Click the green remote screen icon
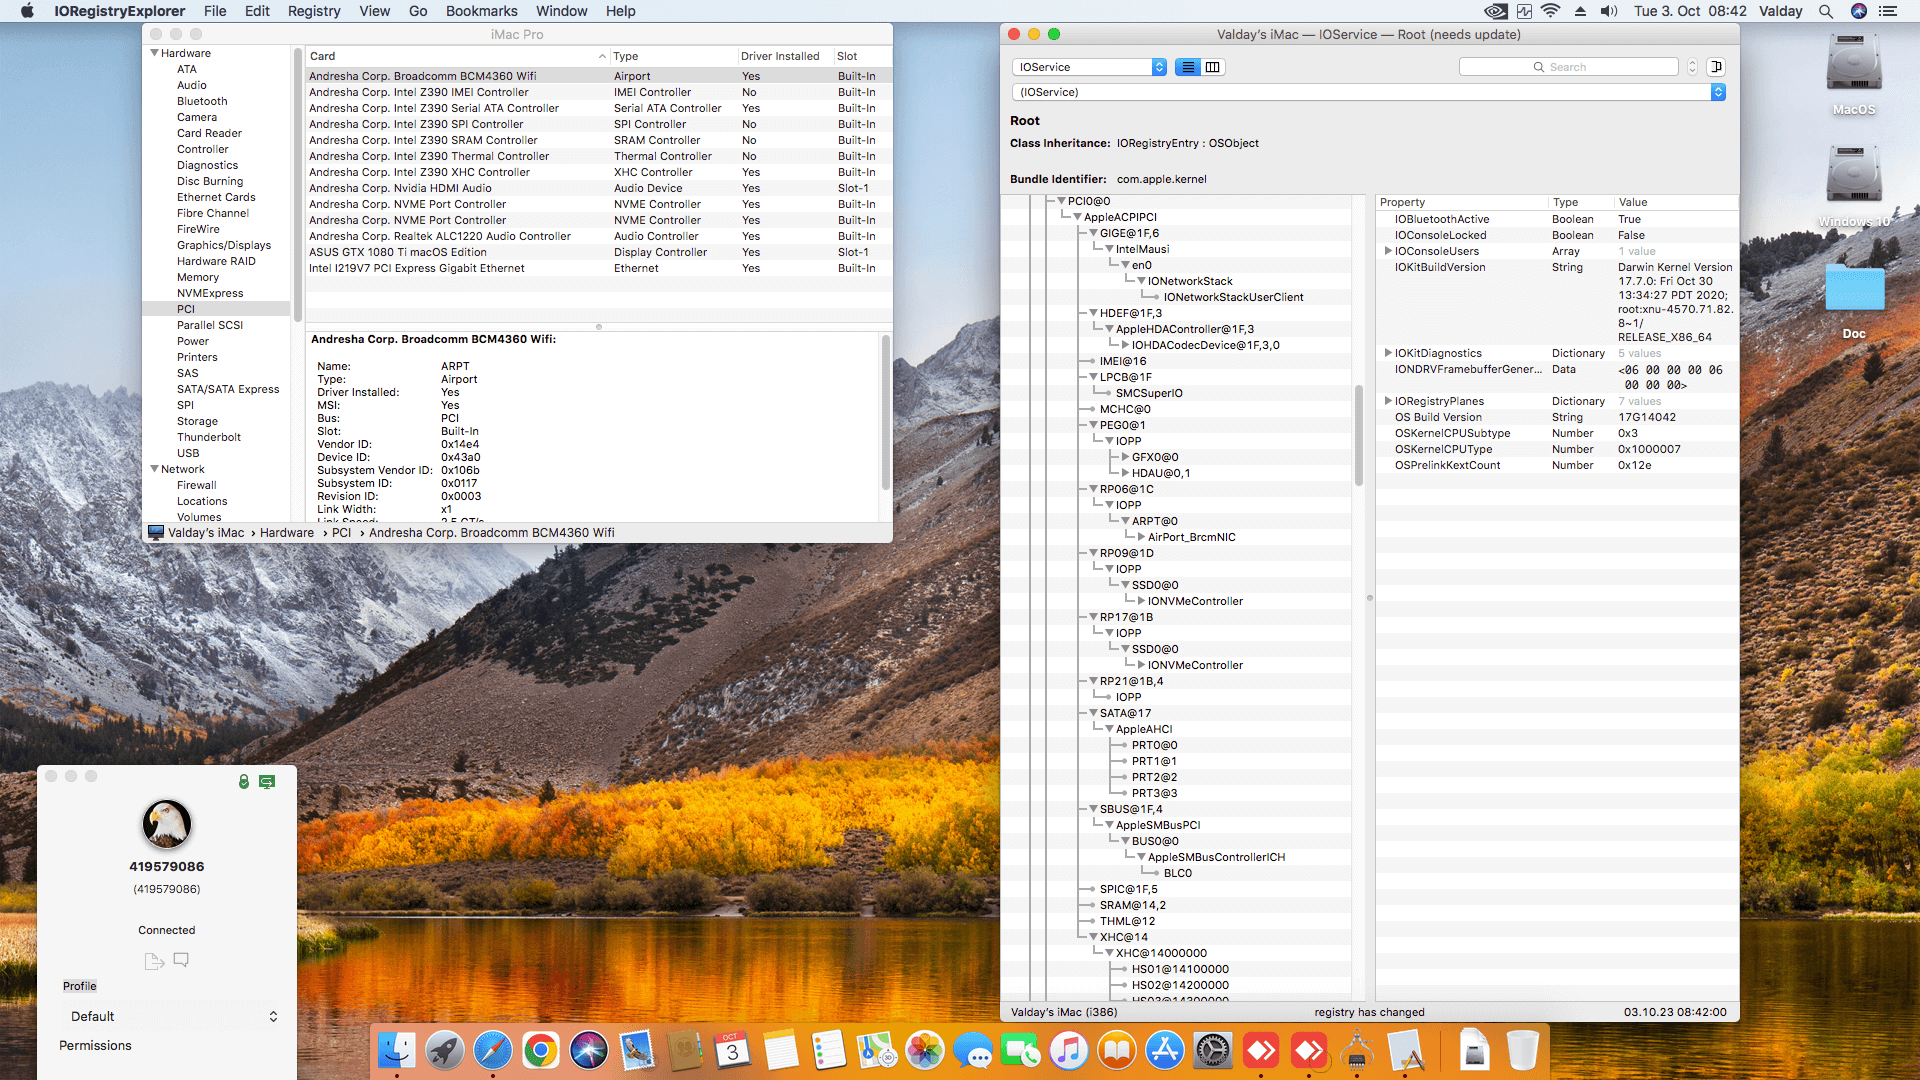Screen dimensions: 1920x1080 pos(267,782)
